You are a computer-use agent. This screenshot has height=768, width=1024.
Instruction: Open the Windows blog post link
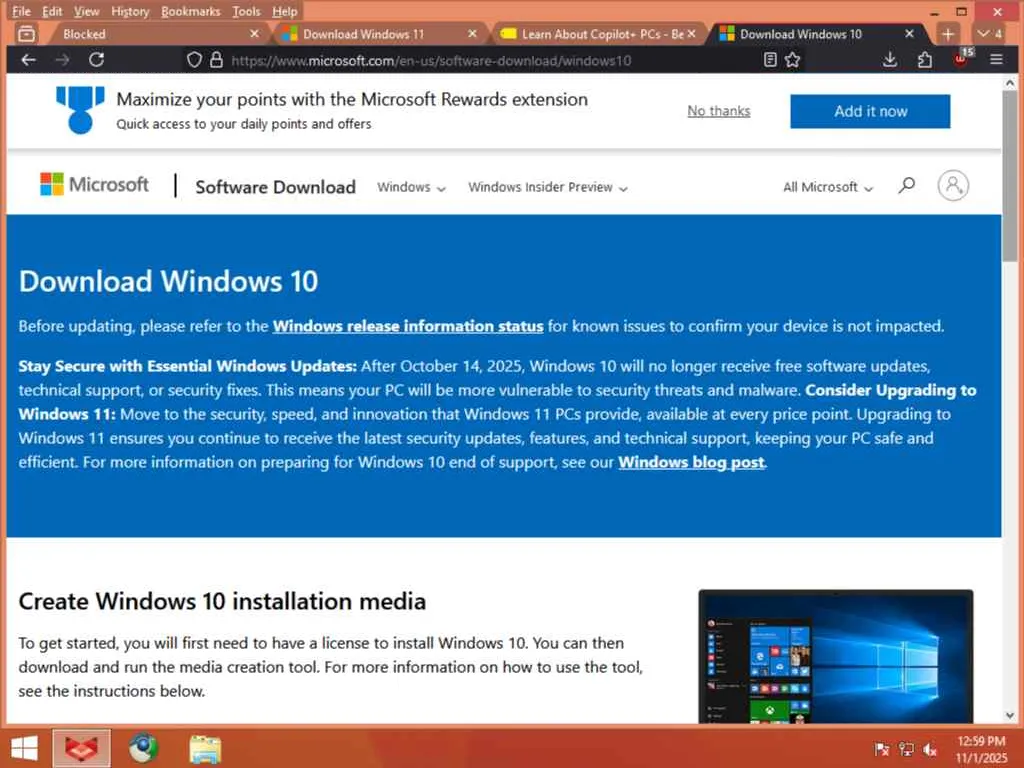coord(691,462)
